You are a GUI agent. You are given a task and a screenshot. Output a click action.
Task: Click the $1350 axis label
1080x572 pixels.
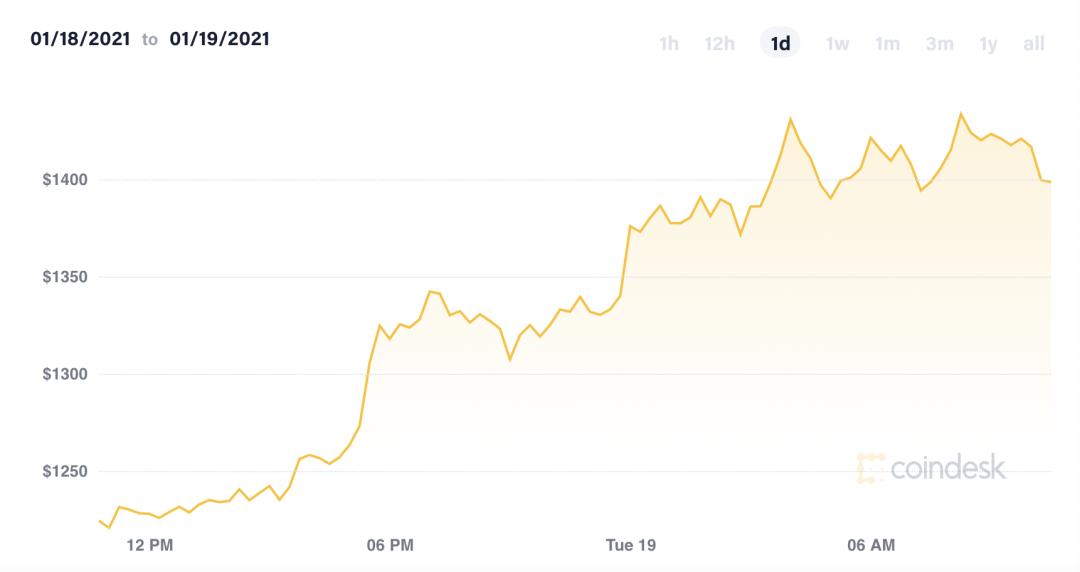pyautogui.click(x=65, y=277)
